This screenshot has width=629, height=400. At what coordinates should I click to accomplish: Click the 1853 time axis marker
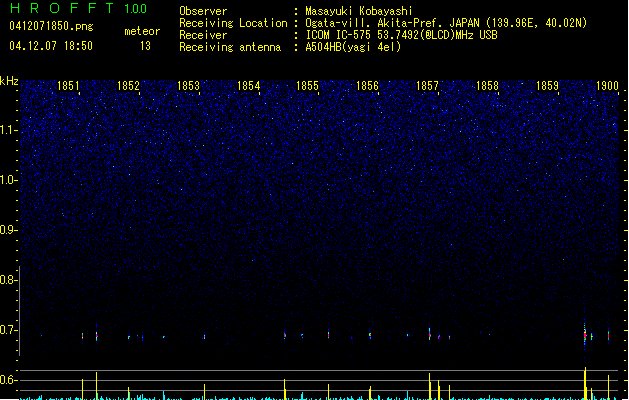click(188, 86)
